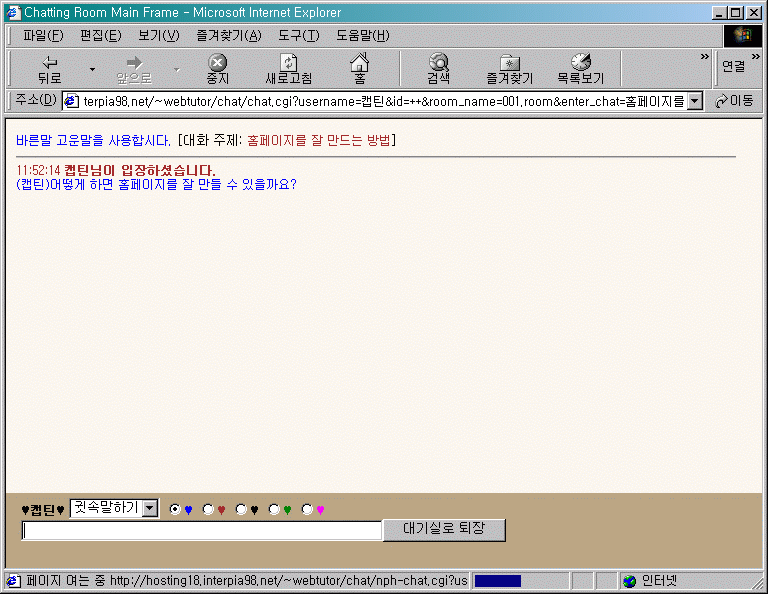Open the 보기(V) menu
The width and height of the screenshot is (768, 594).
click(x=159, y=36)
